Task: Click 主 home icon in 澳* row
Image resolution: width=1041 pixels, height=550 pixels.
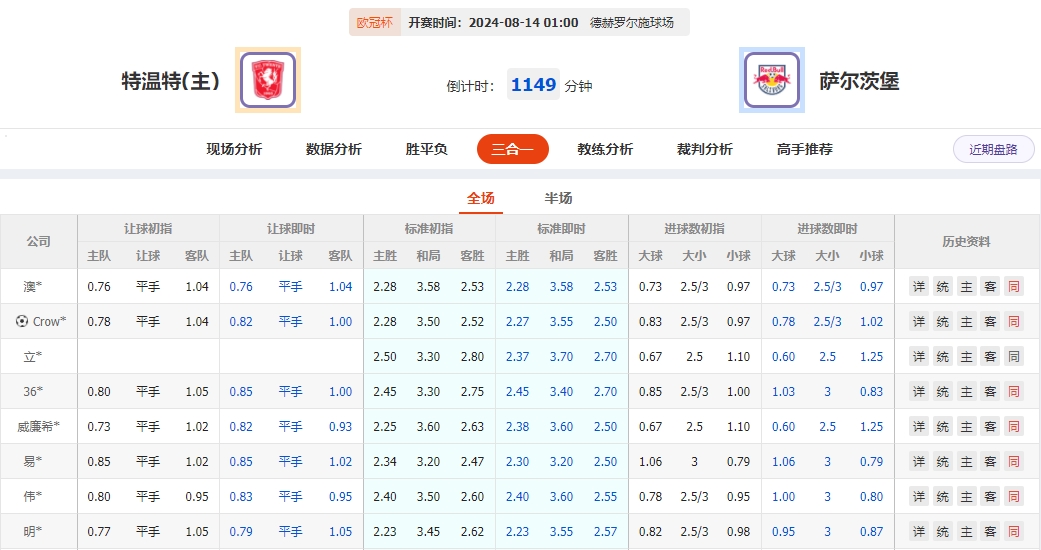Action: 967,287
